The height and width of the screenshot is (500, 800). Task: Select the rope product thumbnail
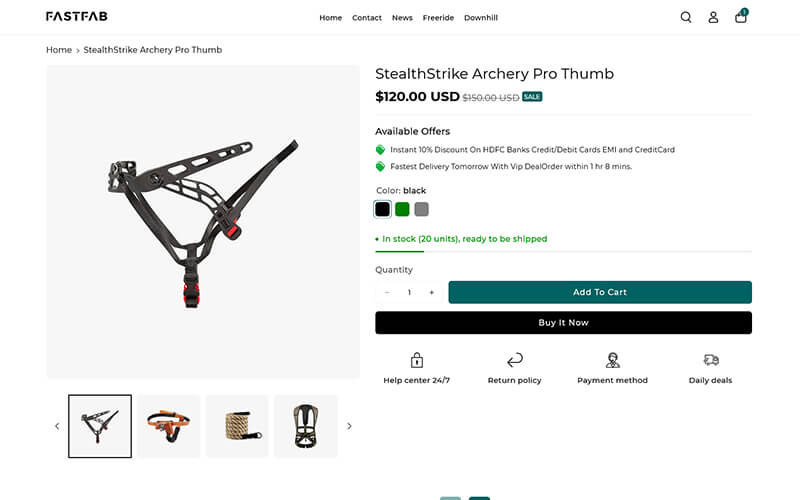[x=237, y=426]
